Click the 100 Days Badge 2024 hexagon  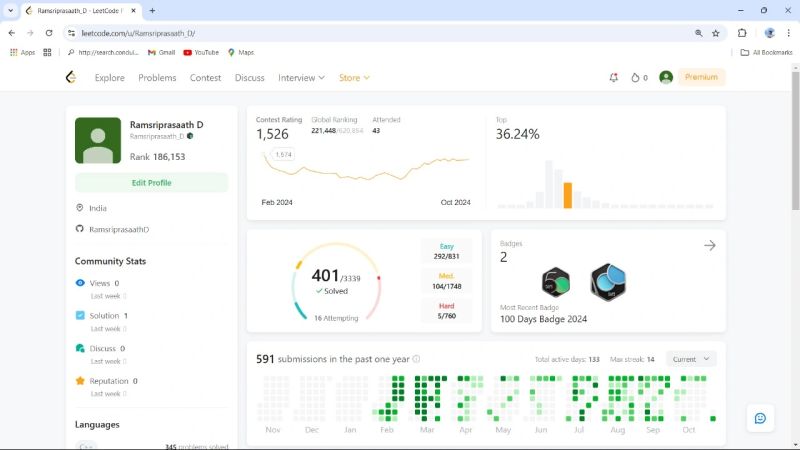[x=608, y=282]
